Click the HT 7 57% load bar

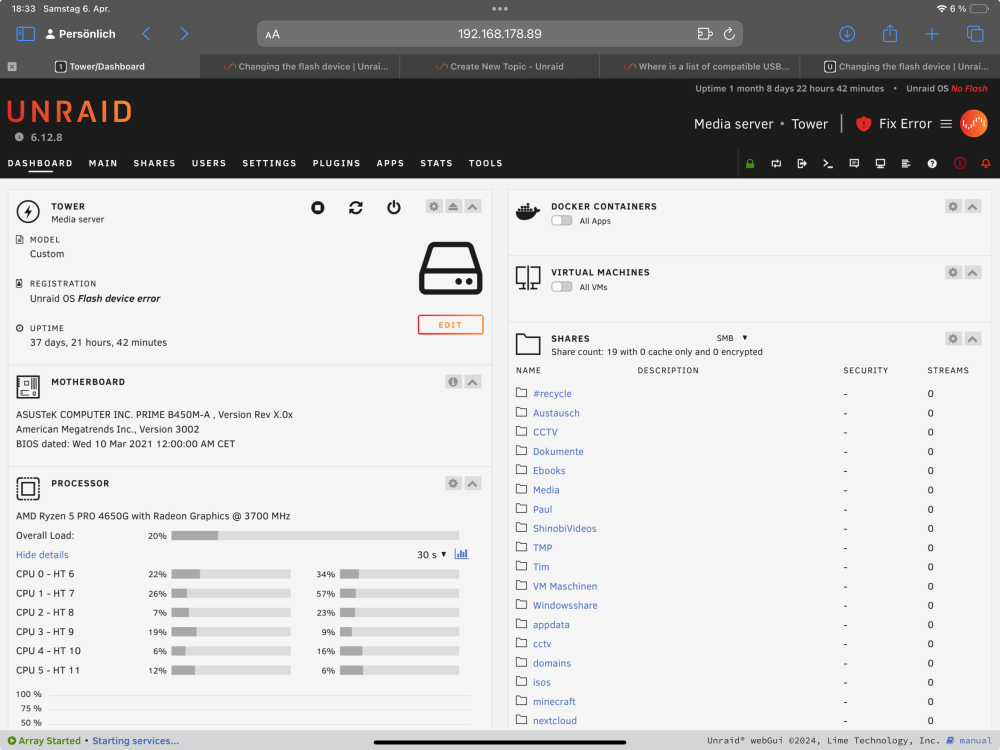pyautogui.click(x=399, y=593)
